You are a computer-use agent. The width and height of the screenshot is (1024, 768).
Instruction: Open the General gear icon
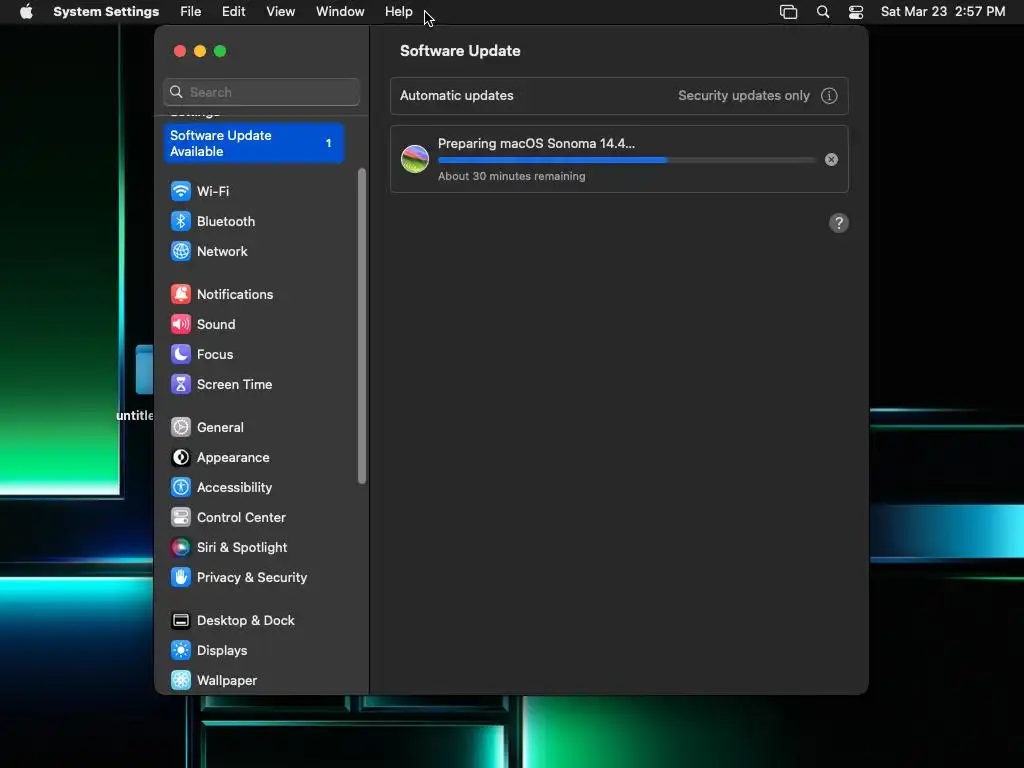pos(181,428)
